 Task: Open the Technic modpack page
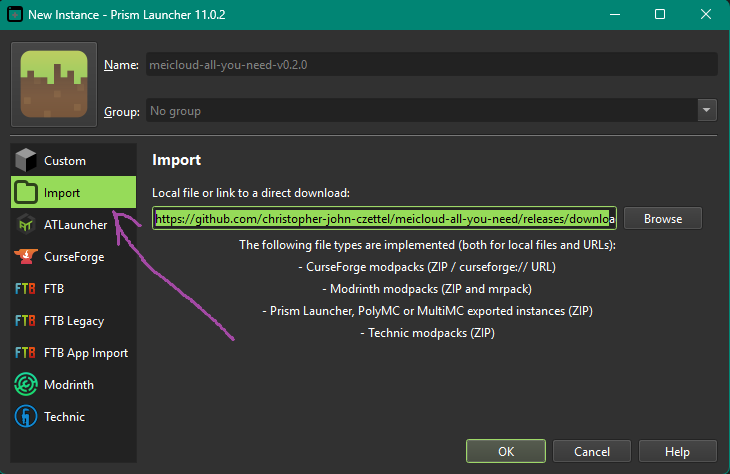point(74,416)
